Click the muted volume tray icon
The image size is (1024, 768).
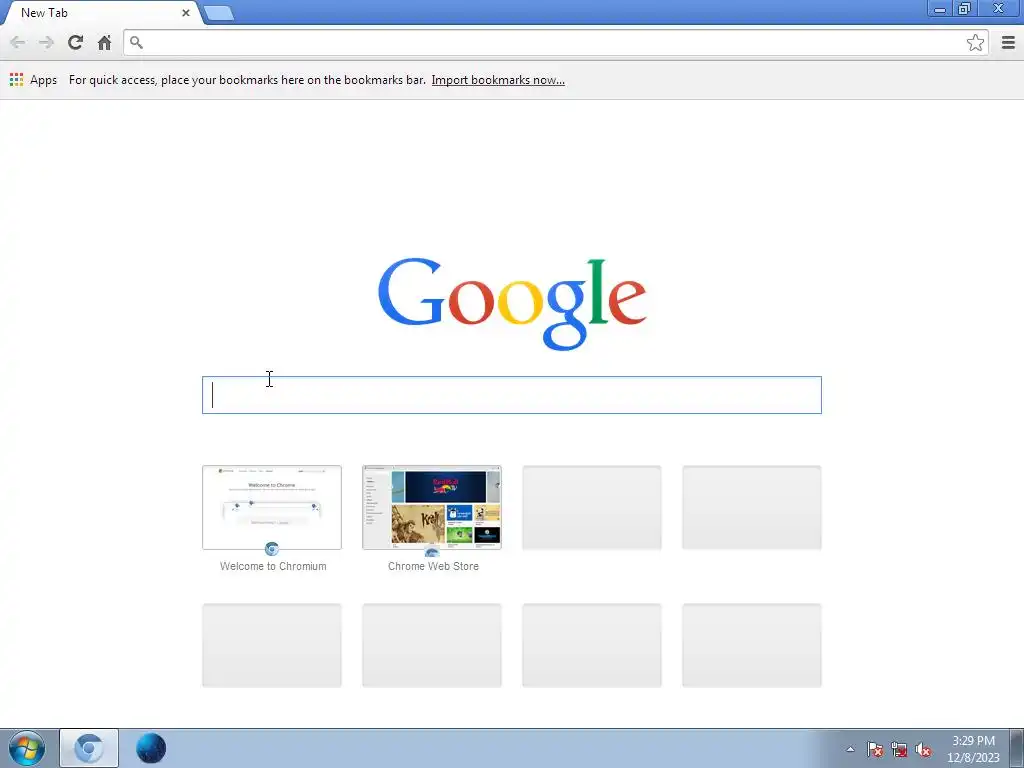pos(923,749)
